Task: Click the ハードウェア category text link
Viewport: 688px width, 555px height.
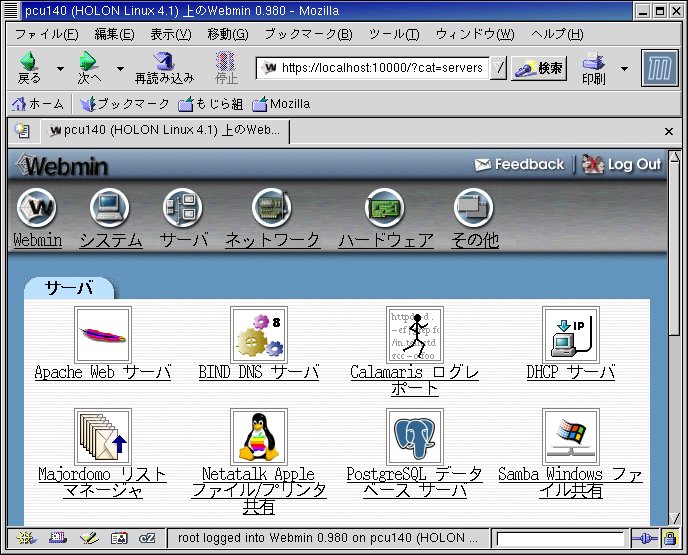Action: [386, 240]
